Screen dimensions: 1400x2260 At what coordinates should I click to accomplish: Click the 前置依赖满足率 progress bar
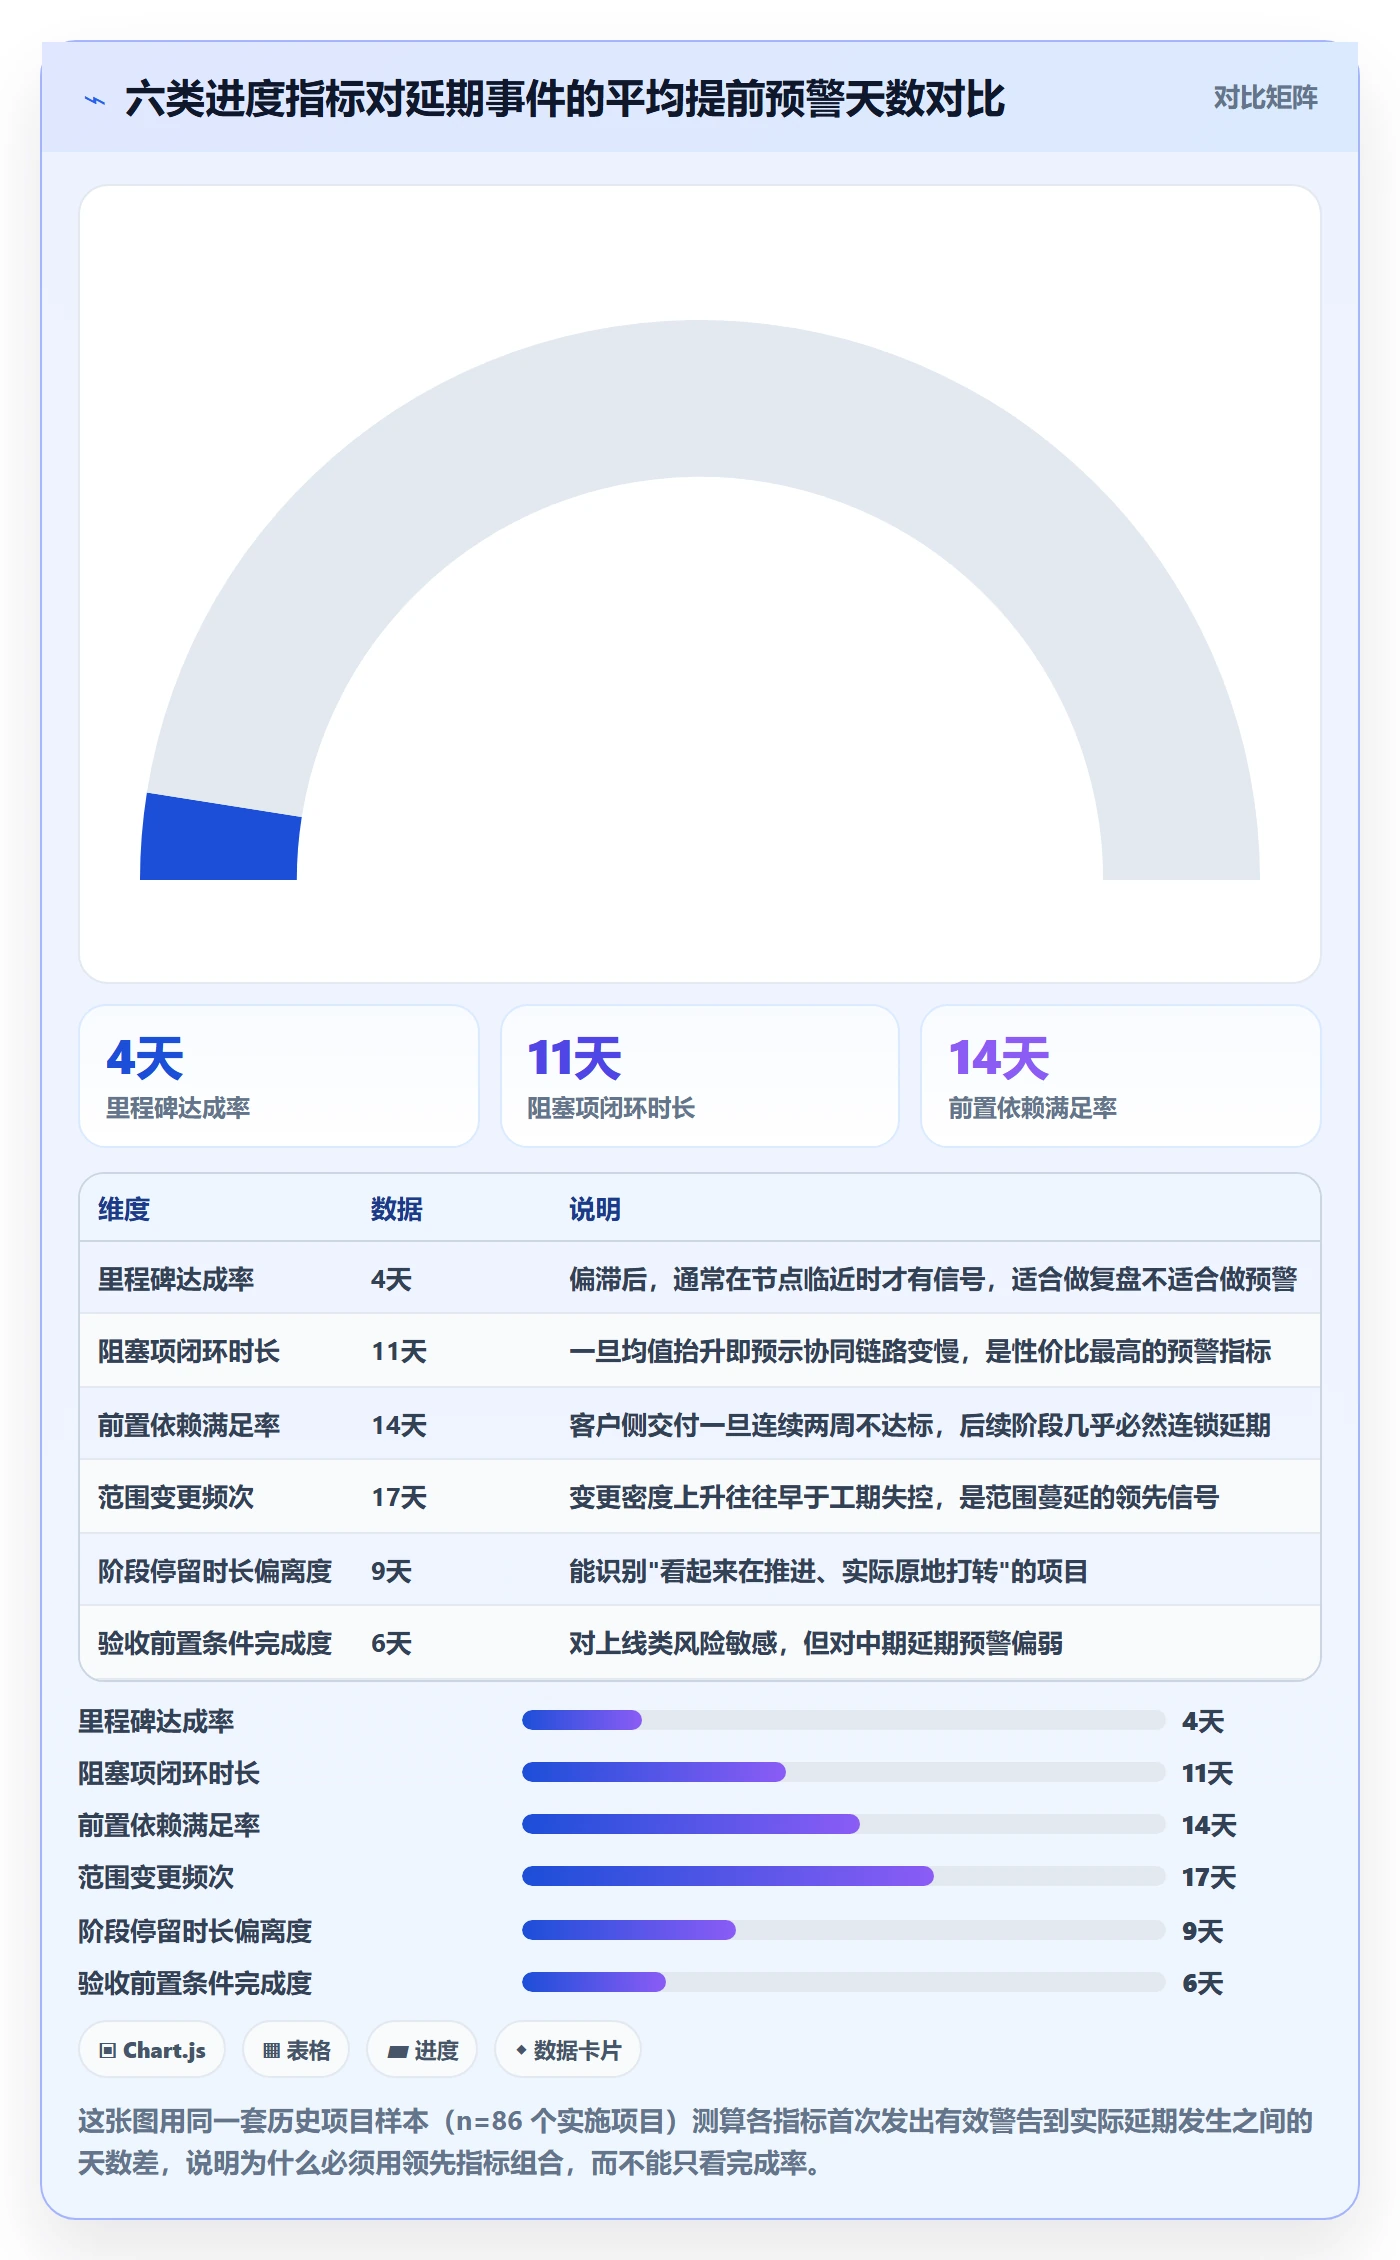coord(844,1824)
